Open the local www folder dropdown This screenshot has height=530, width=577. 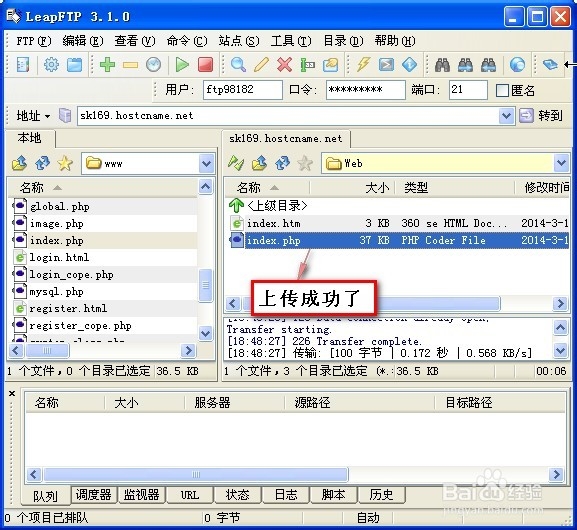coord(206,163)
